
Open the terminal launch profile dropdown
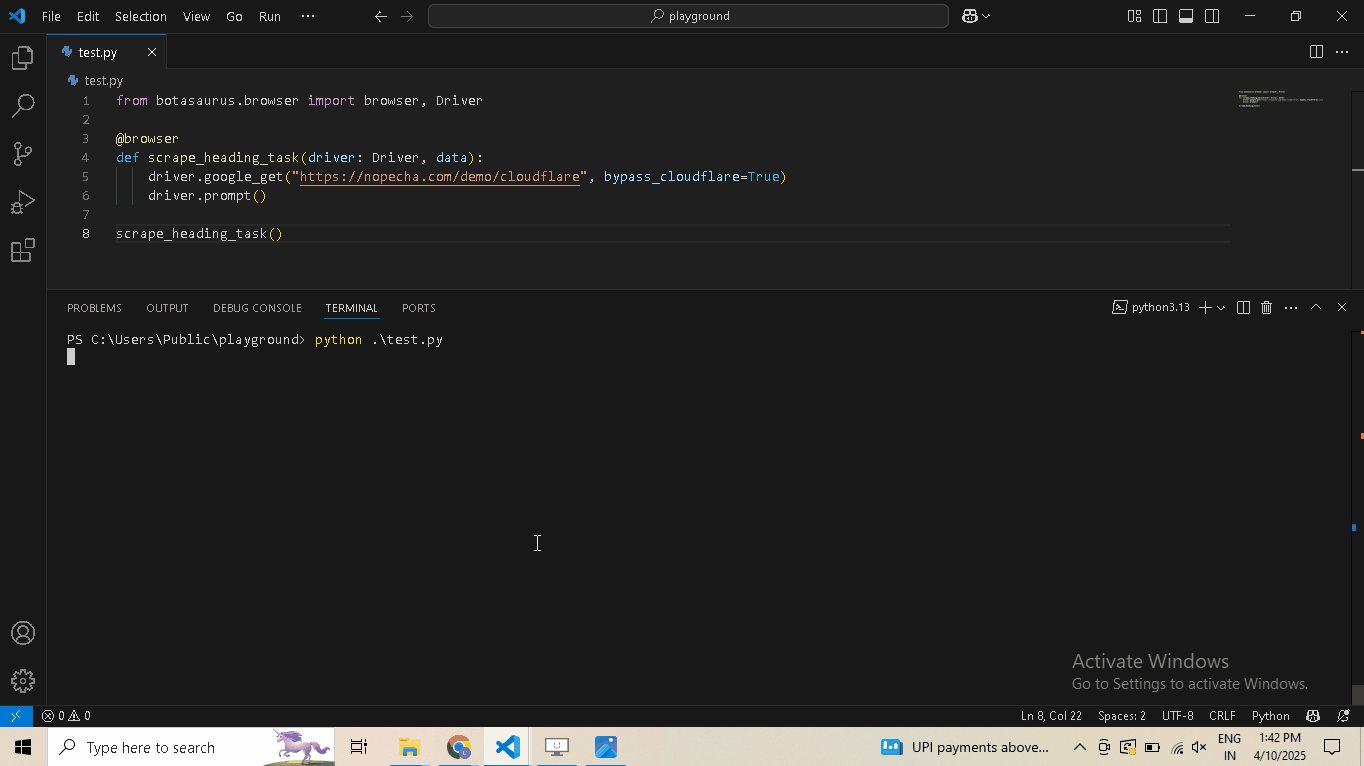point(1221,307)
